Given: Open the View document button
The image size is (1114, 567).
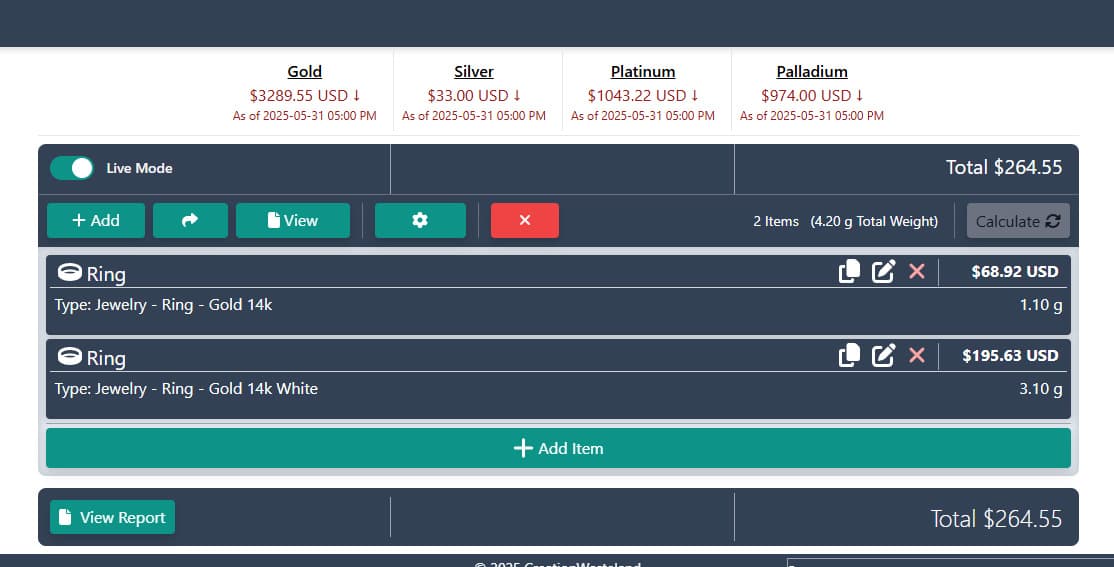Looking at the screenshot, I should [x=293, y=220].
